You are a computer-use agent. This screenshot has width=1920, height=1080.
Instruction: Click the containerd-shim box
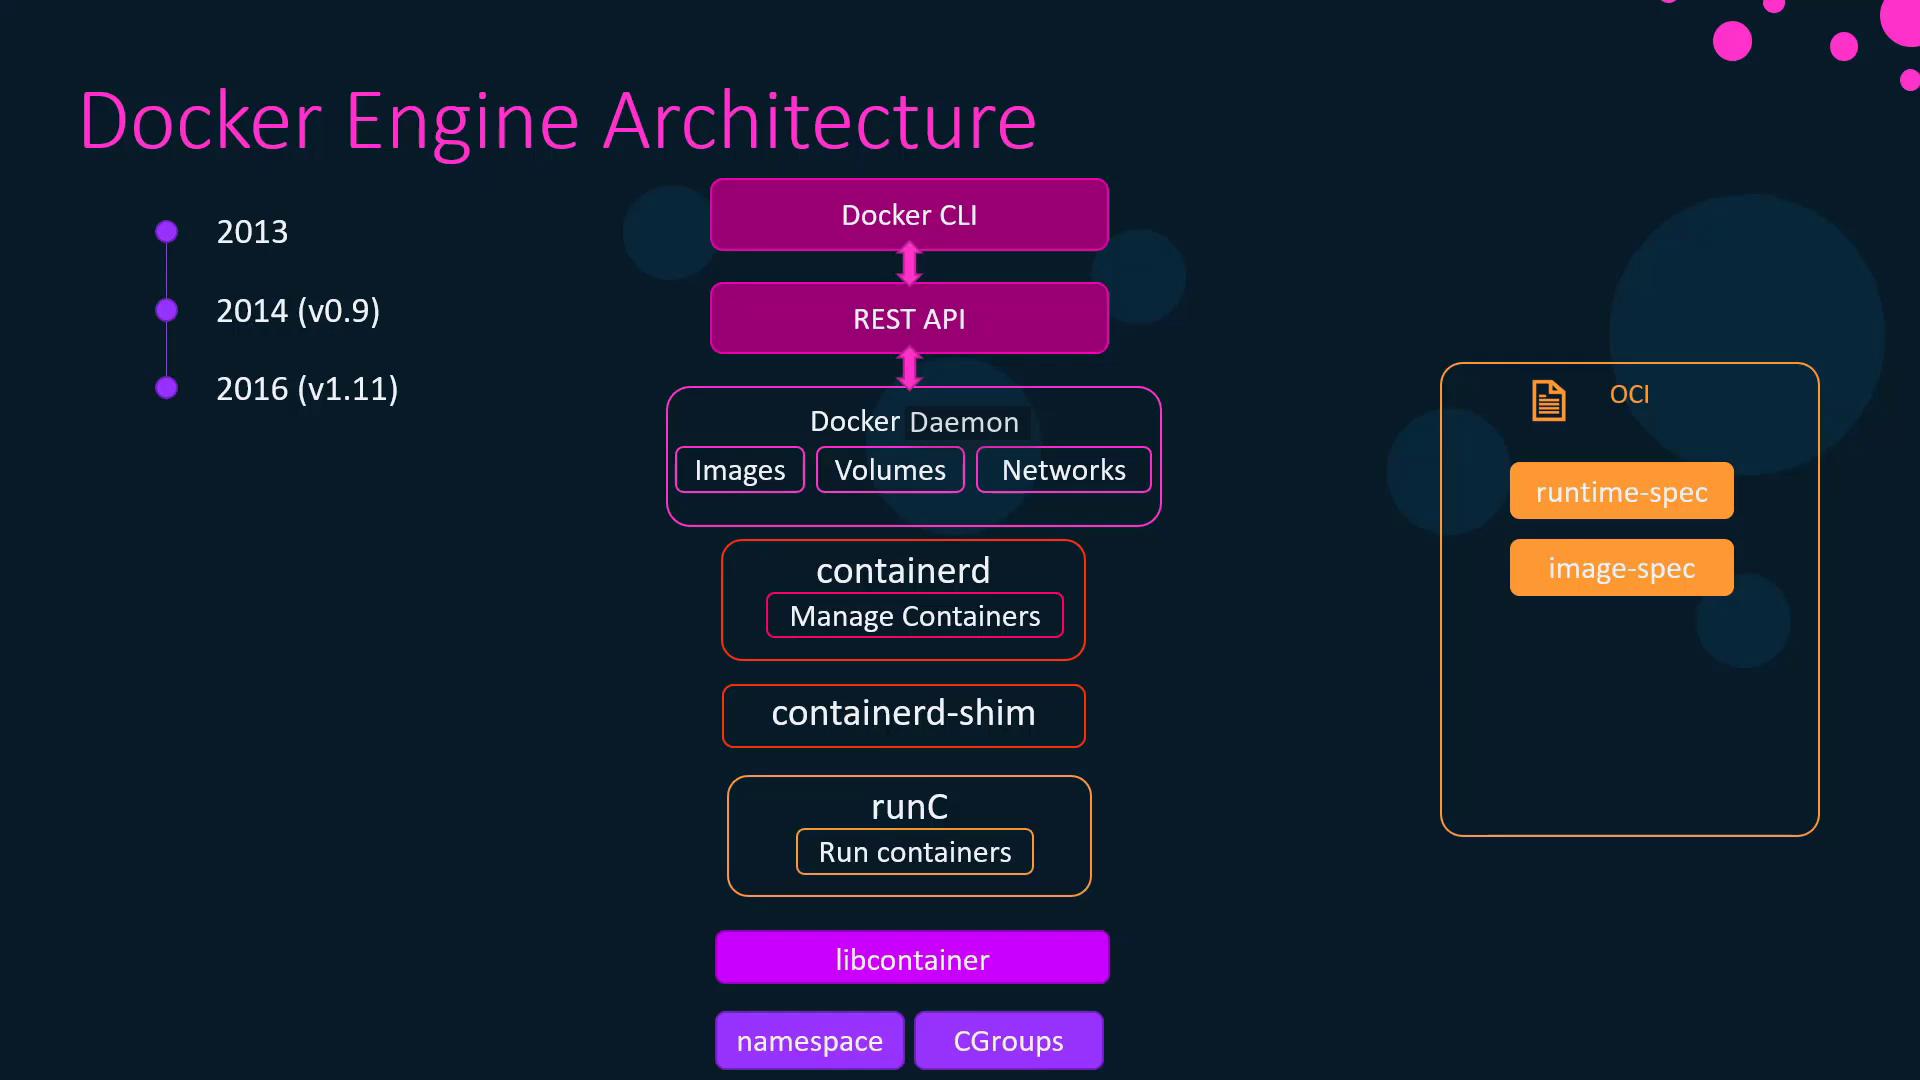click(x=903, y=715)
